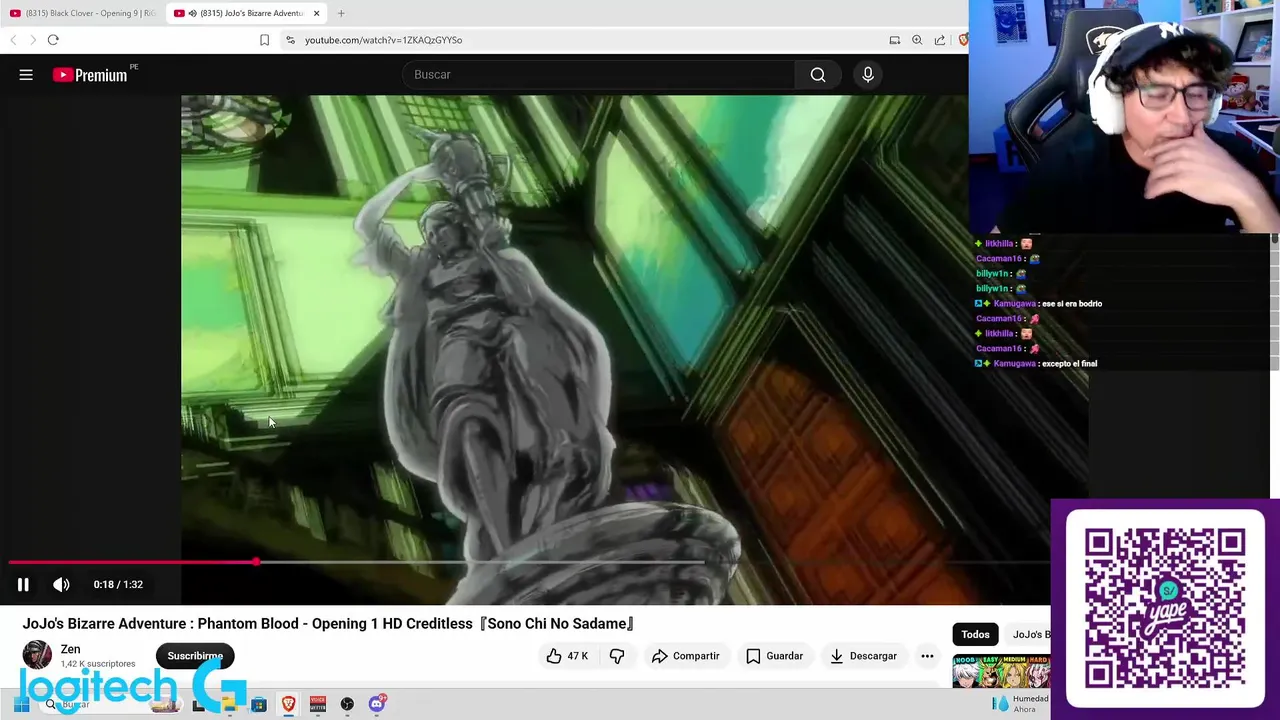
Task: Go forward with the browser forward arrow
Action: [33, 40]
